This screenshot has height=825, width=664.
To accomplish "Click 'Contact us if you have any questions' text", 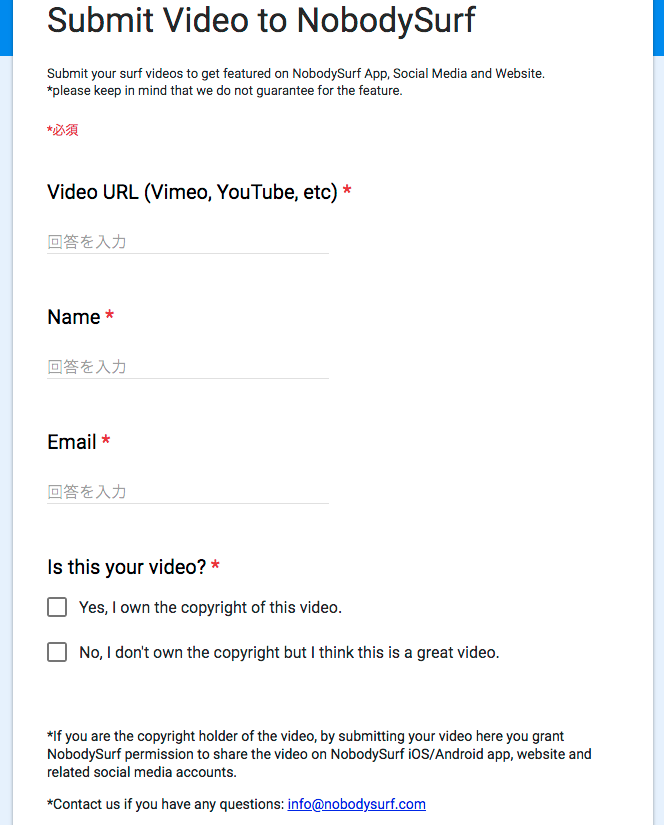I will coord(166,804).
